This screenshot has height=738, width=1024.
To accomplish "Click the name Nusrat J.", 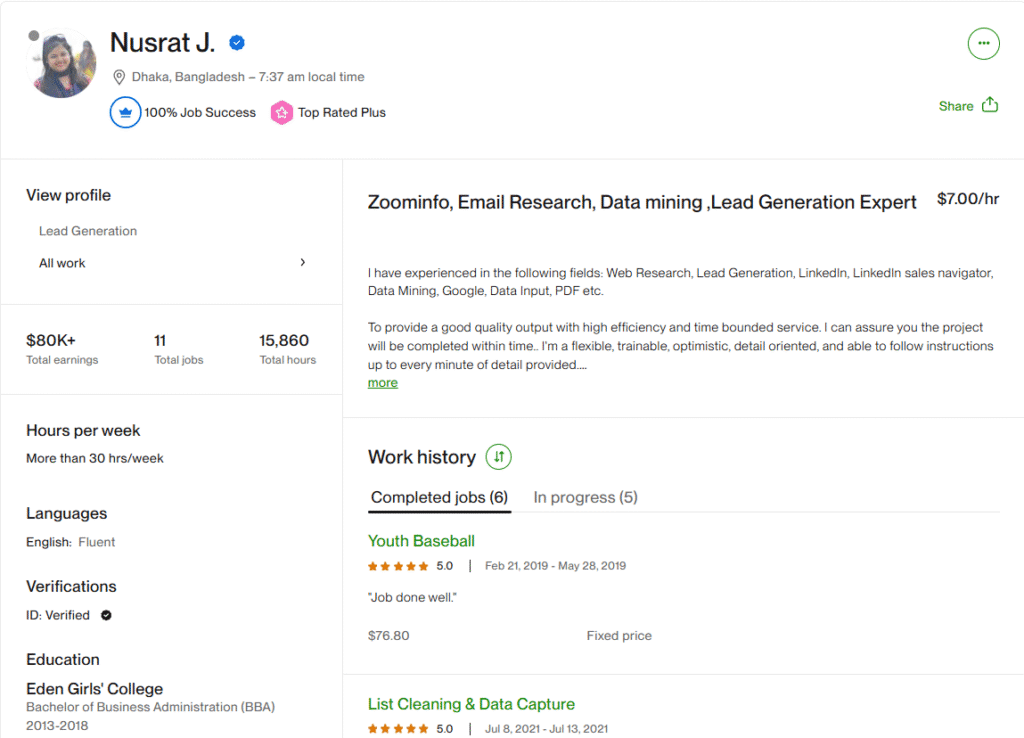I will [163, 43].
